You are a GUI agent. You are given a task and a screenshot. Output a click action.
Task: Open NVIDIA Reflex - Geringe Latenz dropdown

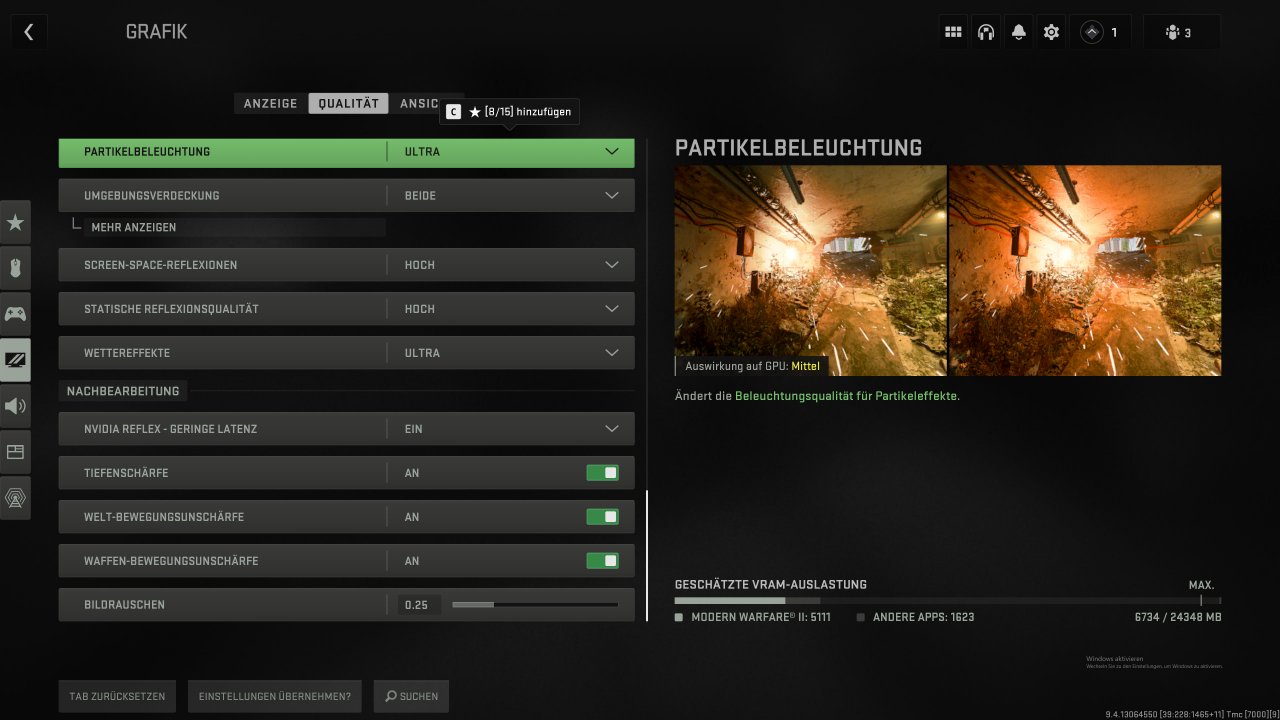click(x=346, y=429)
